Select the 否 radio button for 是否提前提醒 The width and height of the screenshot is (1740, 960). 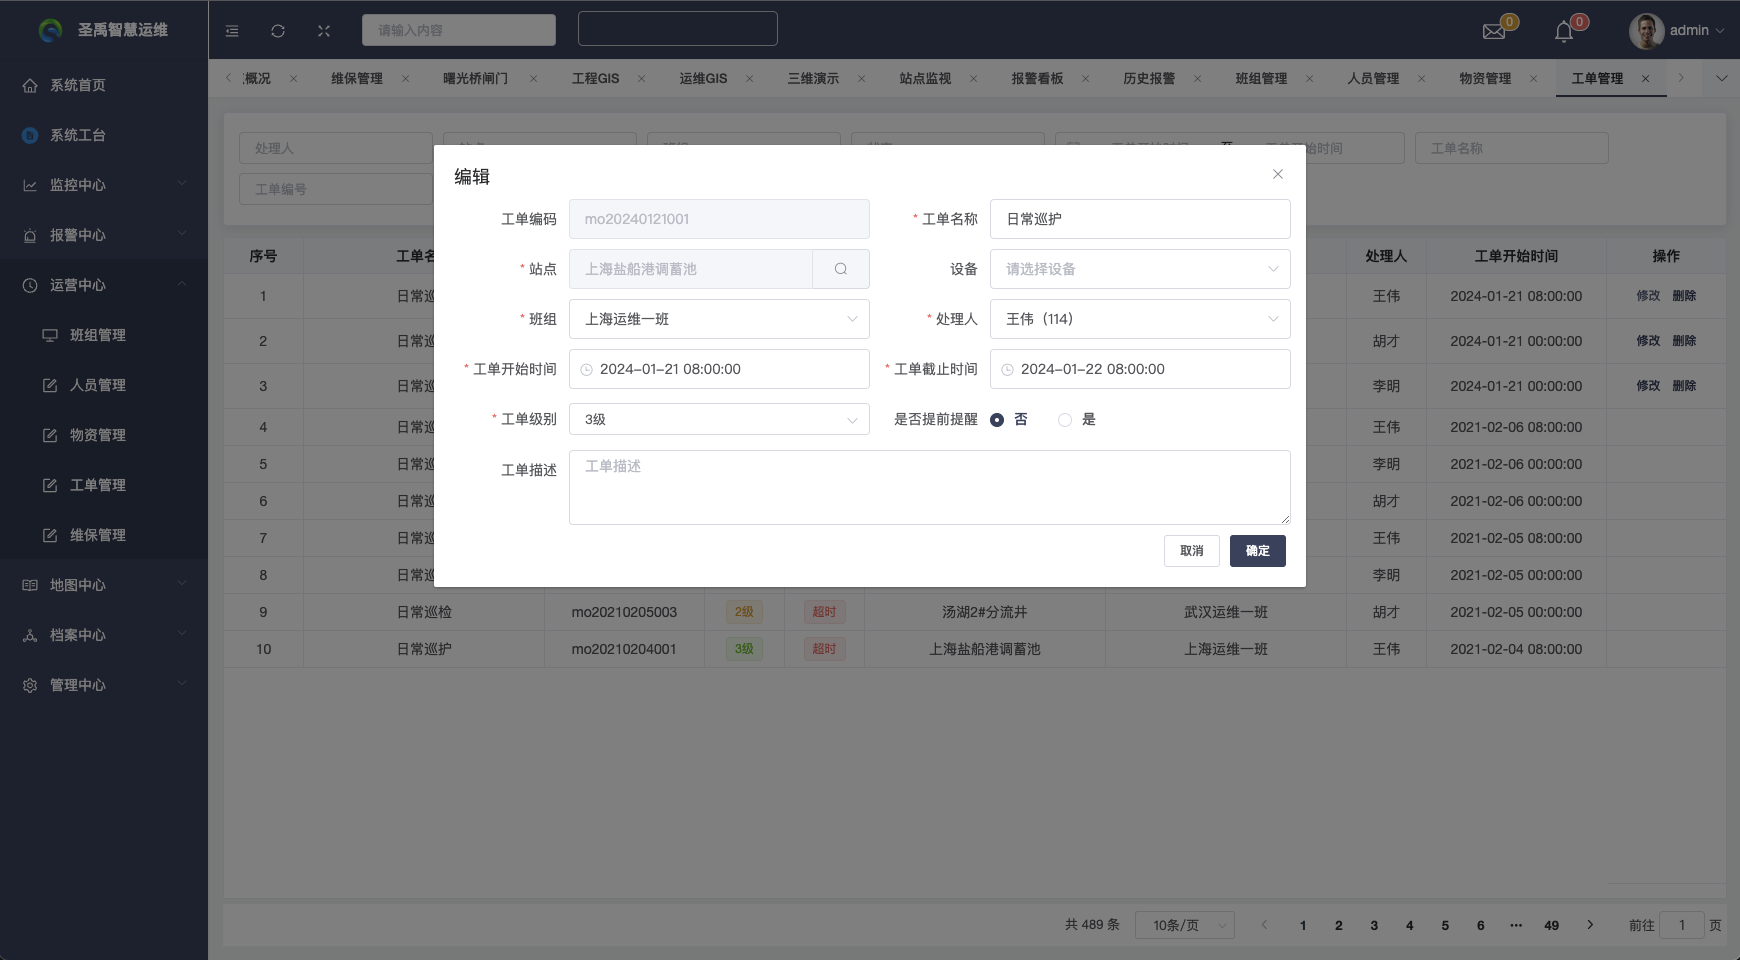(x=997, y=420)
